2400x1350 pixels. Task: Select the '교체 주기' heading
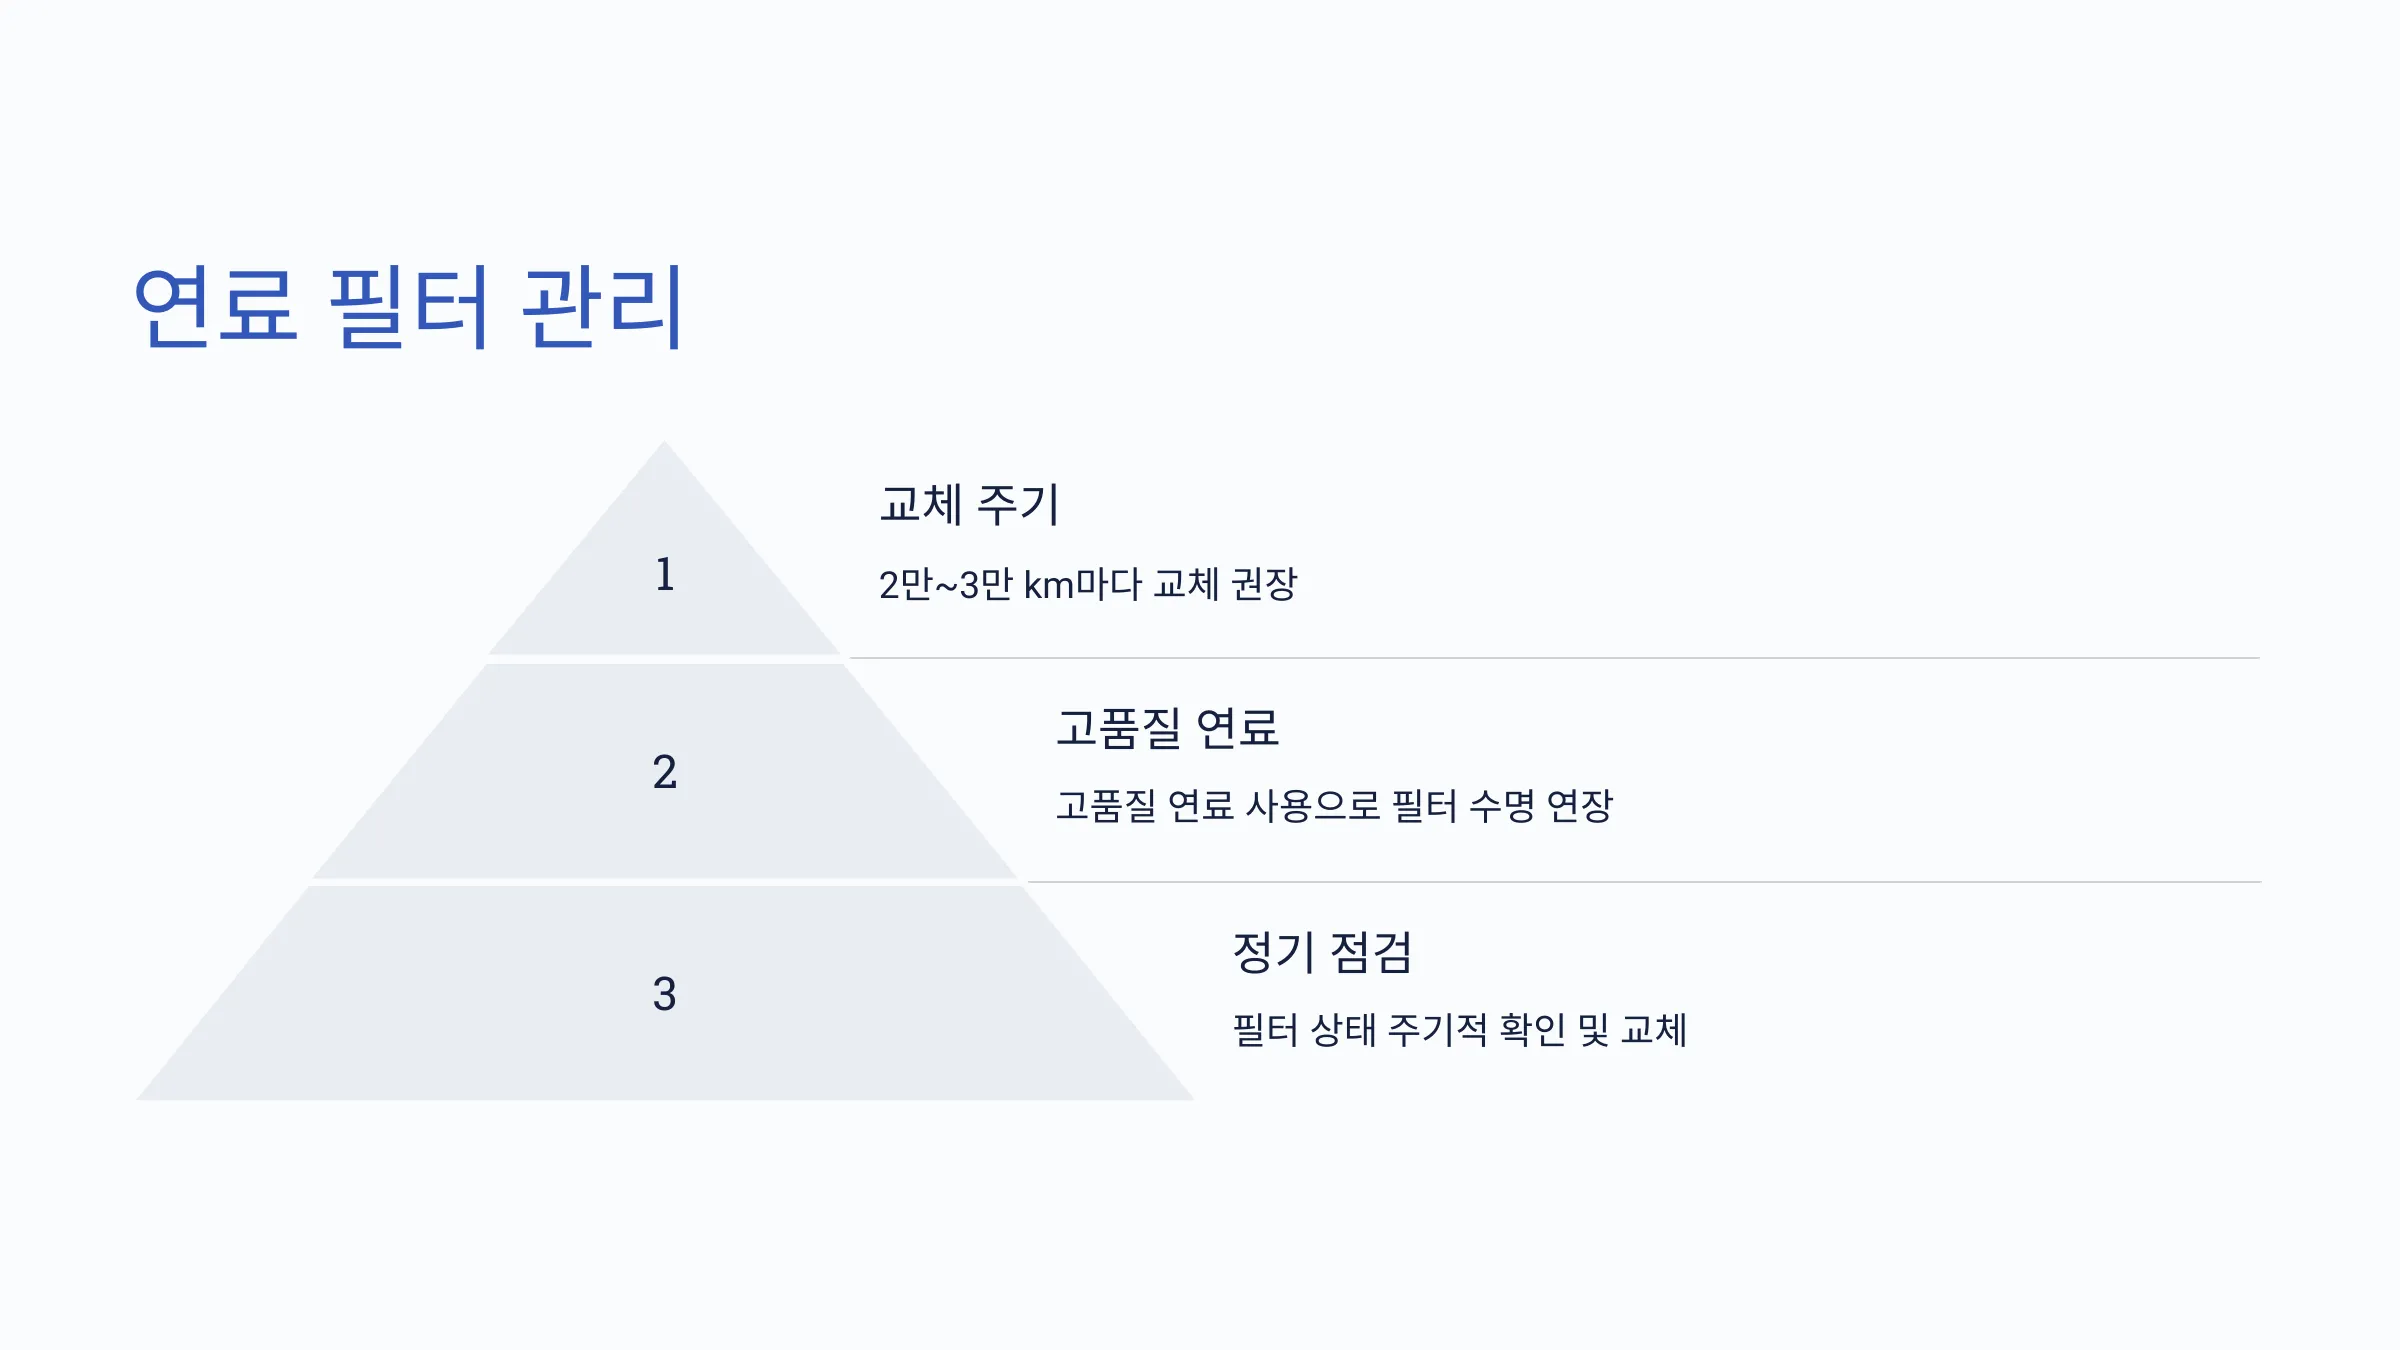pyautogui.click(x=969, y=503)
